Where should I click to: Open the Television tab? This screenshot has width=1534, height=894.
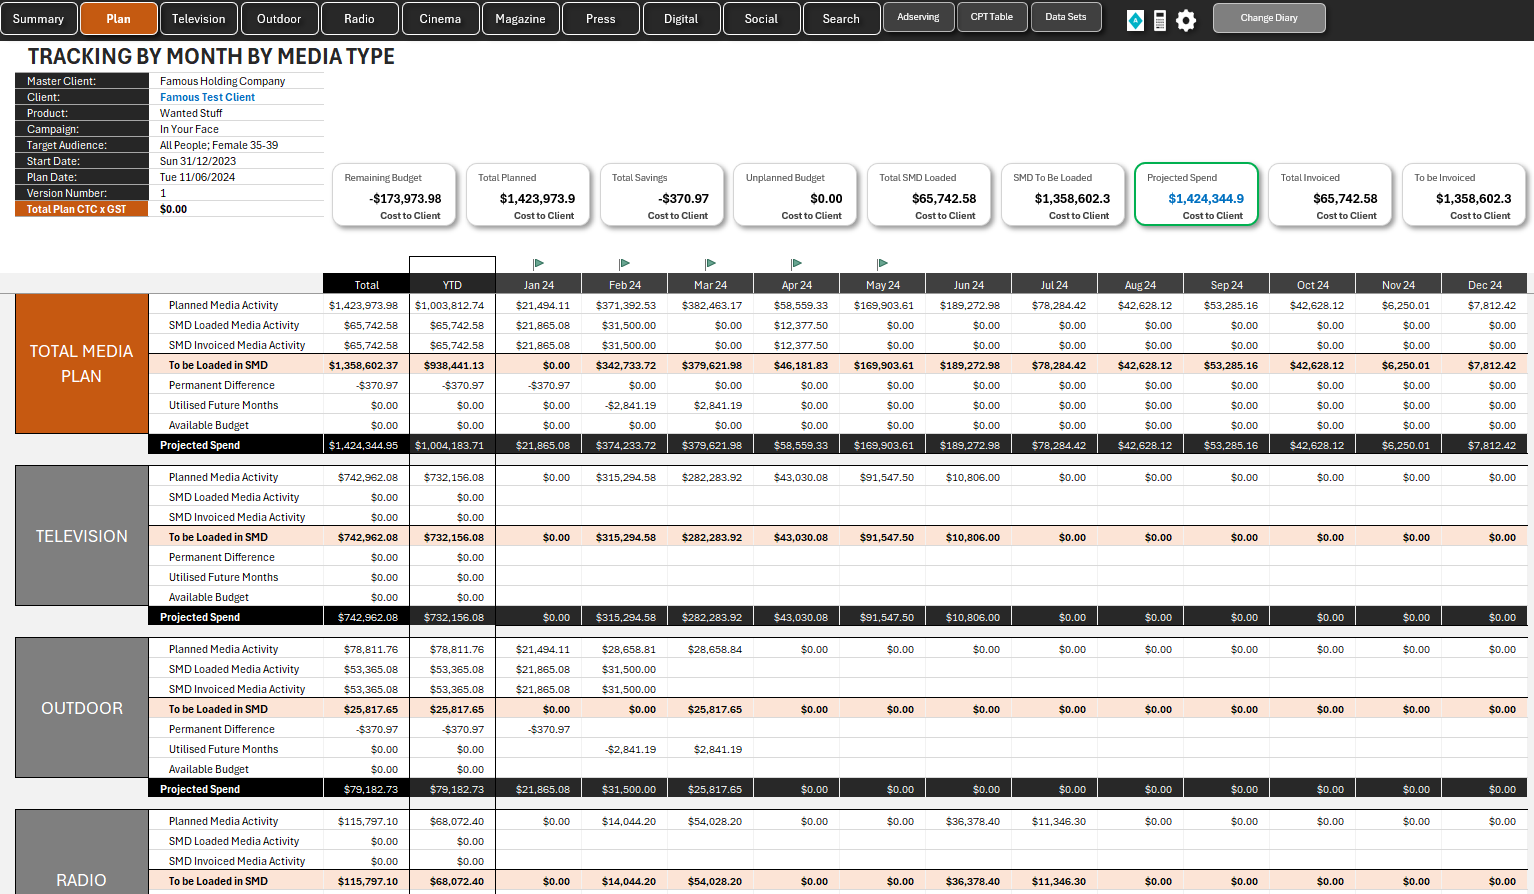click(x=199, y=19)
